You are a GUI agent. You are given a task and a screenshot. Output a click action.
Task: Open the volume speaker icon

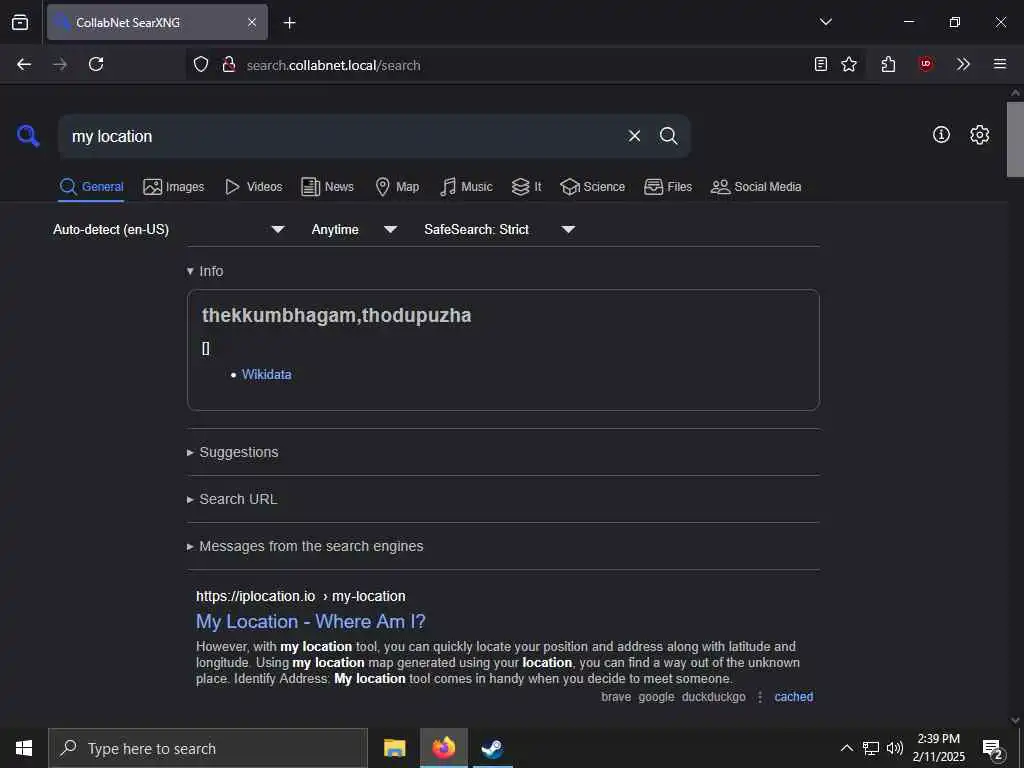coord(895,748)
